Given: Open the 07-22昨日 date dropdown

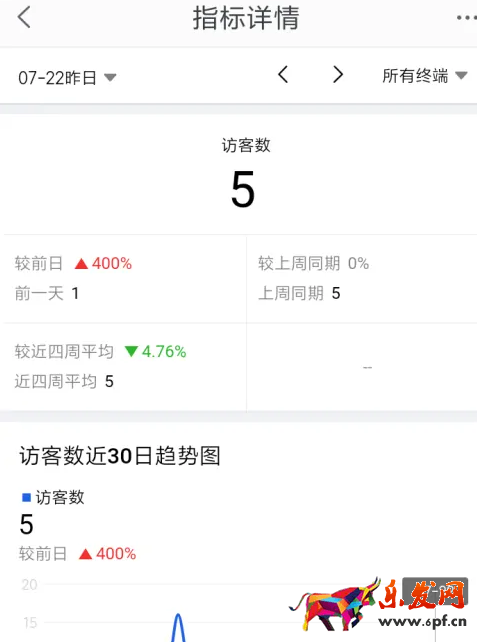Looking at the screenshot, I should click(68, 77).
